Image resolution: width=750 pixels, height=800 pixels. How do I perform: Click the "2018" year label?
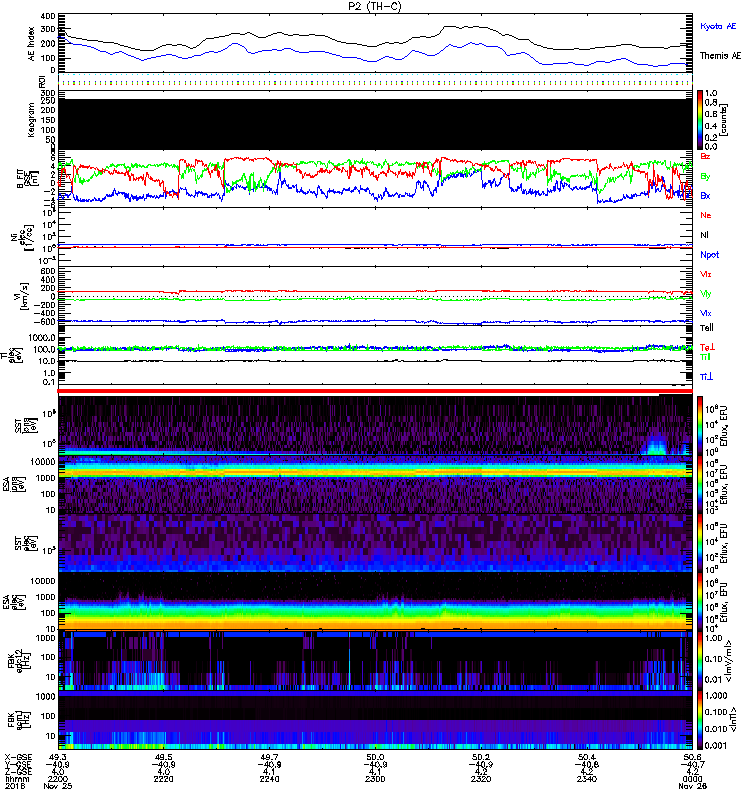click(x=15, y=786)
